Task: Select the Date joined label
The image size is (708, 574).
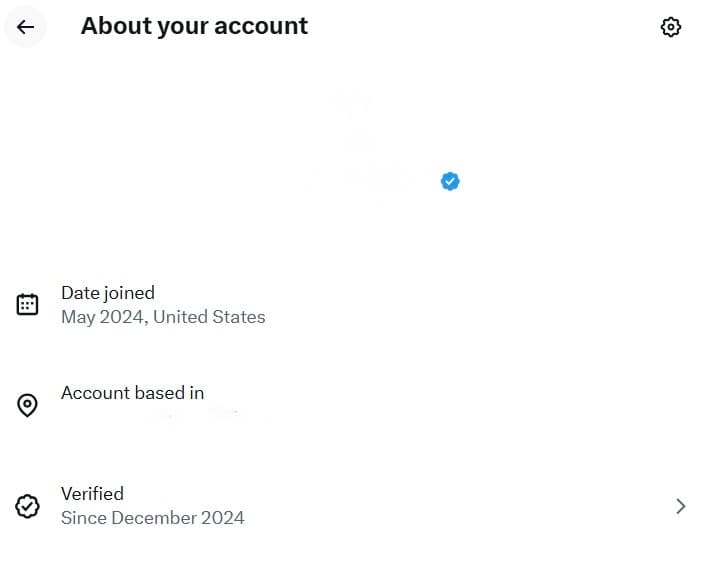Action: (108, 293)
